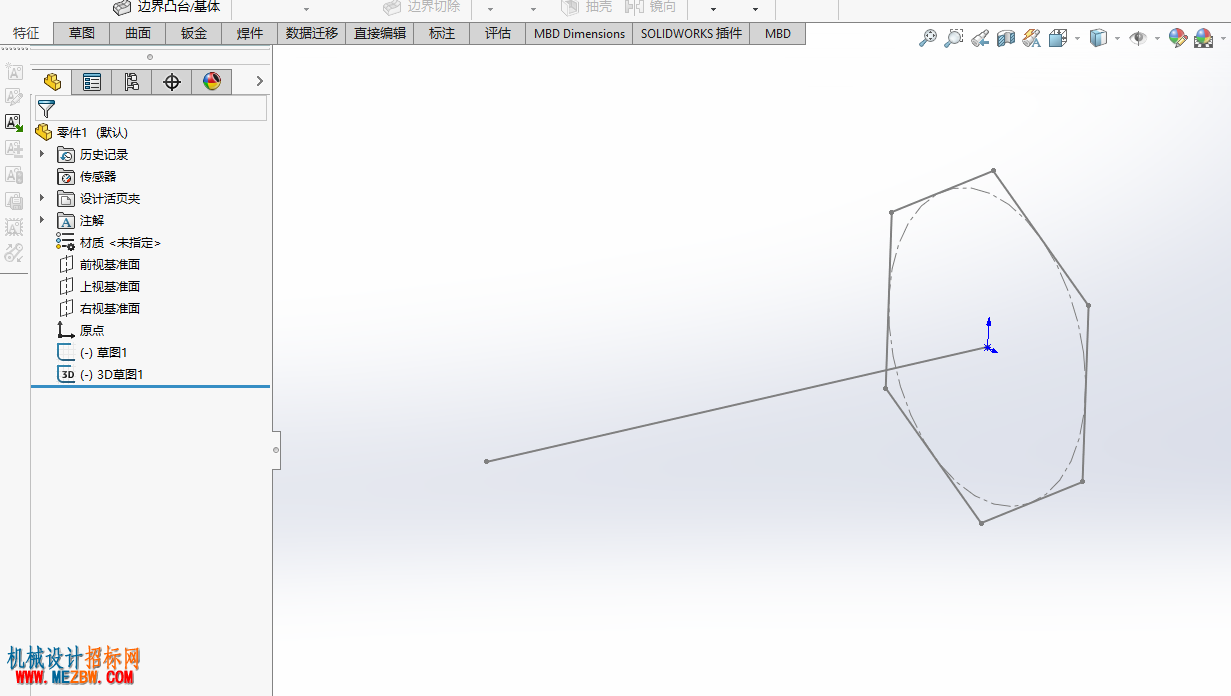Return to the Previous View
This screenshot has height=696, width=1231.
[x=980, y=38]
